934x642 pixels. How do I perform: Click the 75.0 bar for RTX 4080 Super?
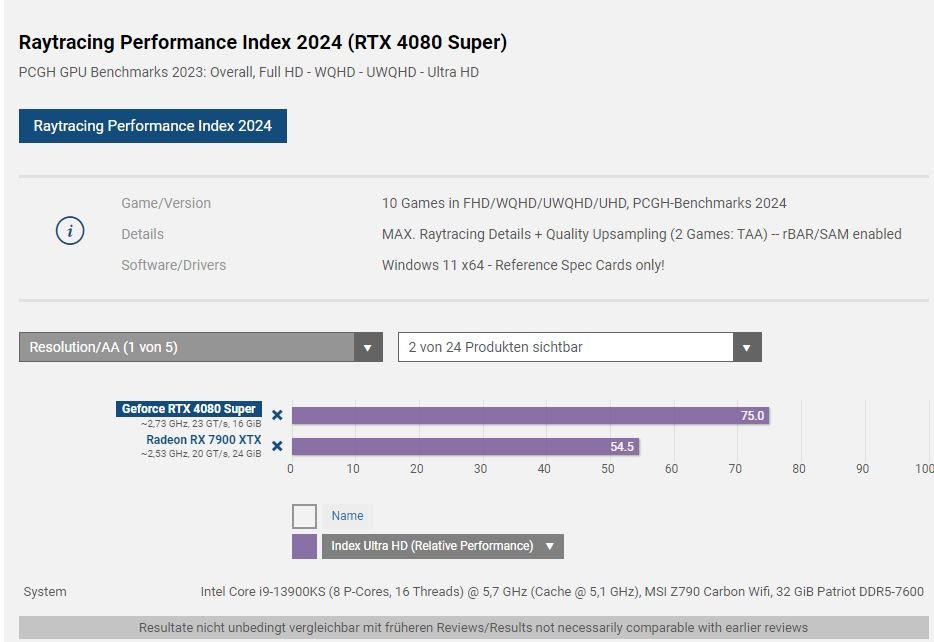click(530, 416)
